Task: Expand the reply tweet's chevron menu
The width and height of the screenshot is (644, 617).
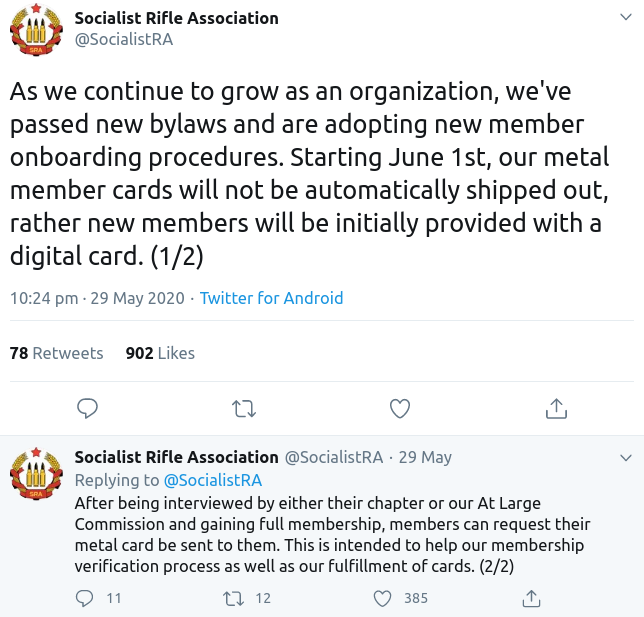Action: [626, 458]
